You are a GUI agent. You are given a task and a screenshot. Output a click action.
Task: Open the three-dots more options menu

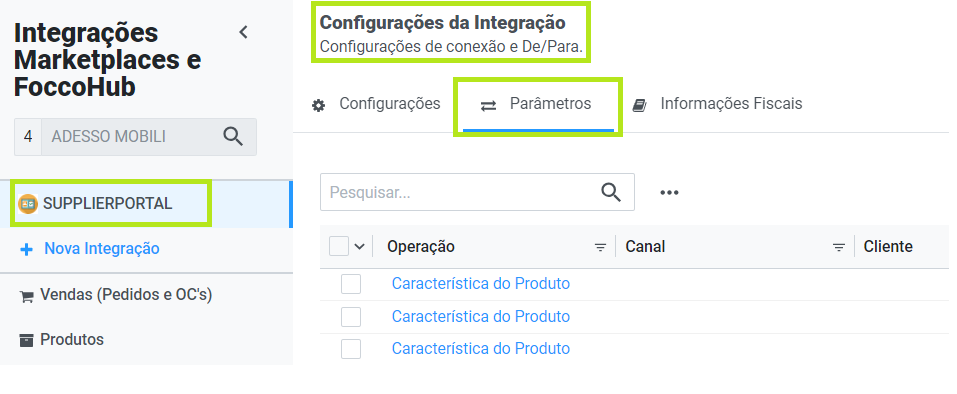670,193
